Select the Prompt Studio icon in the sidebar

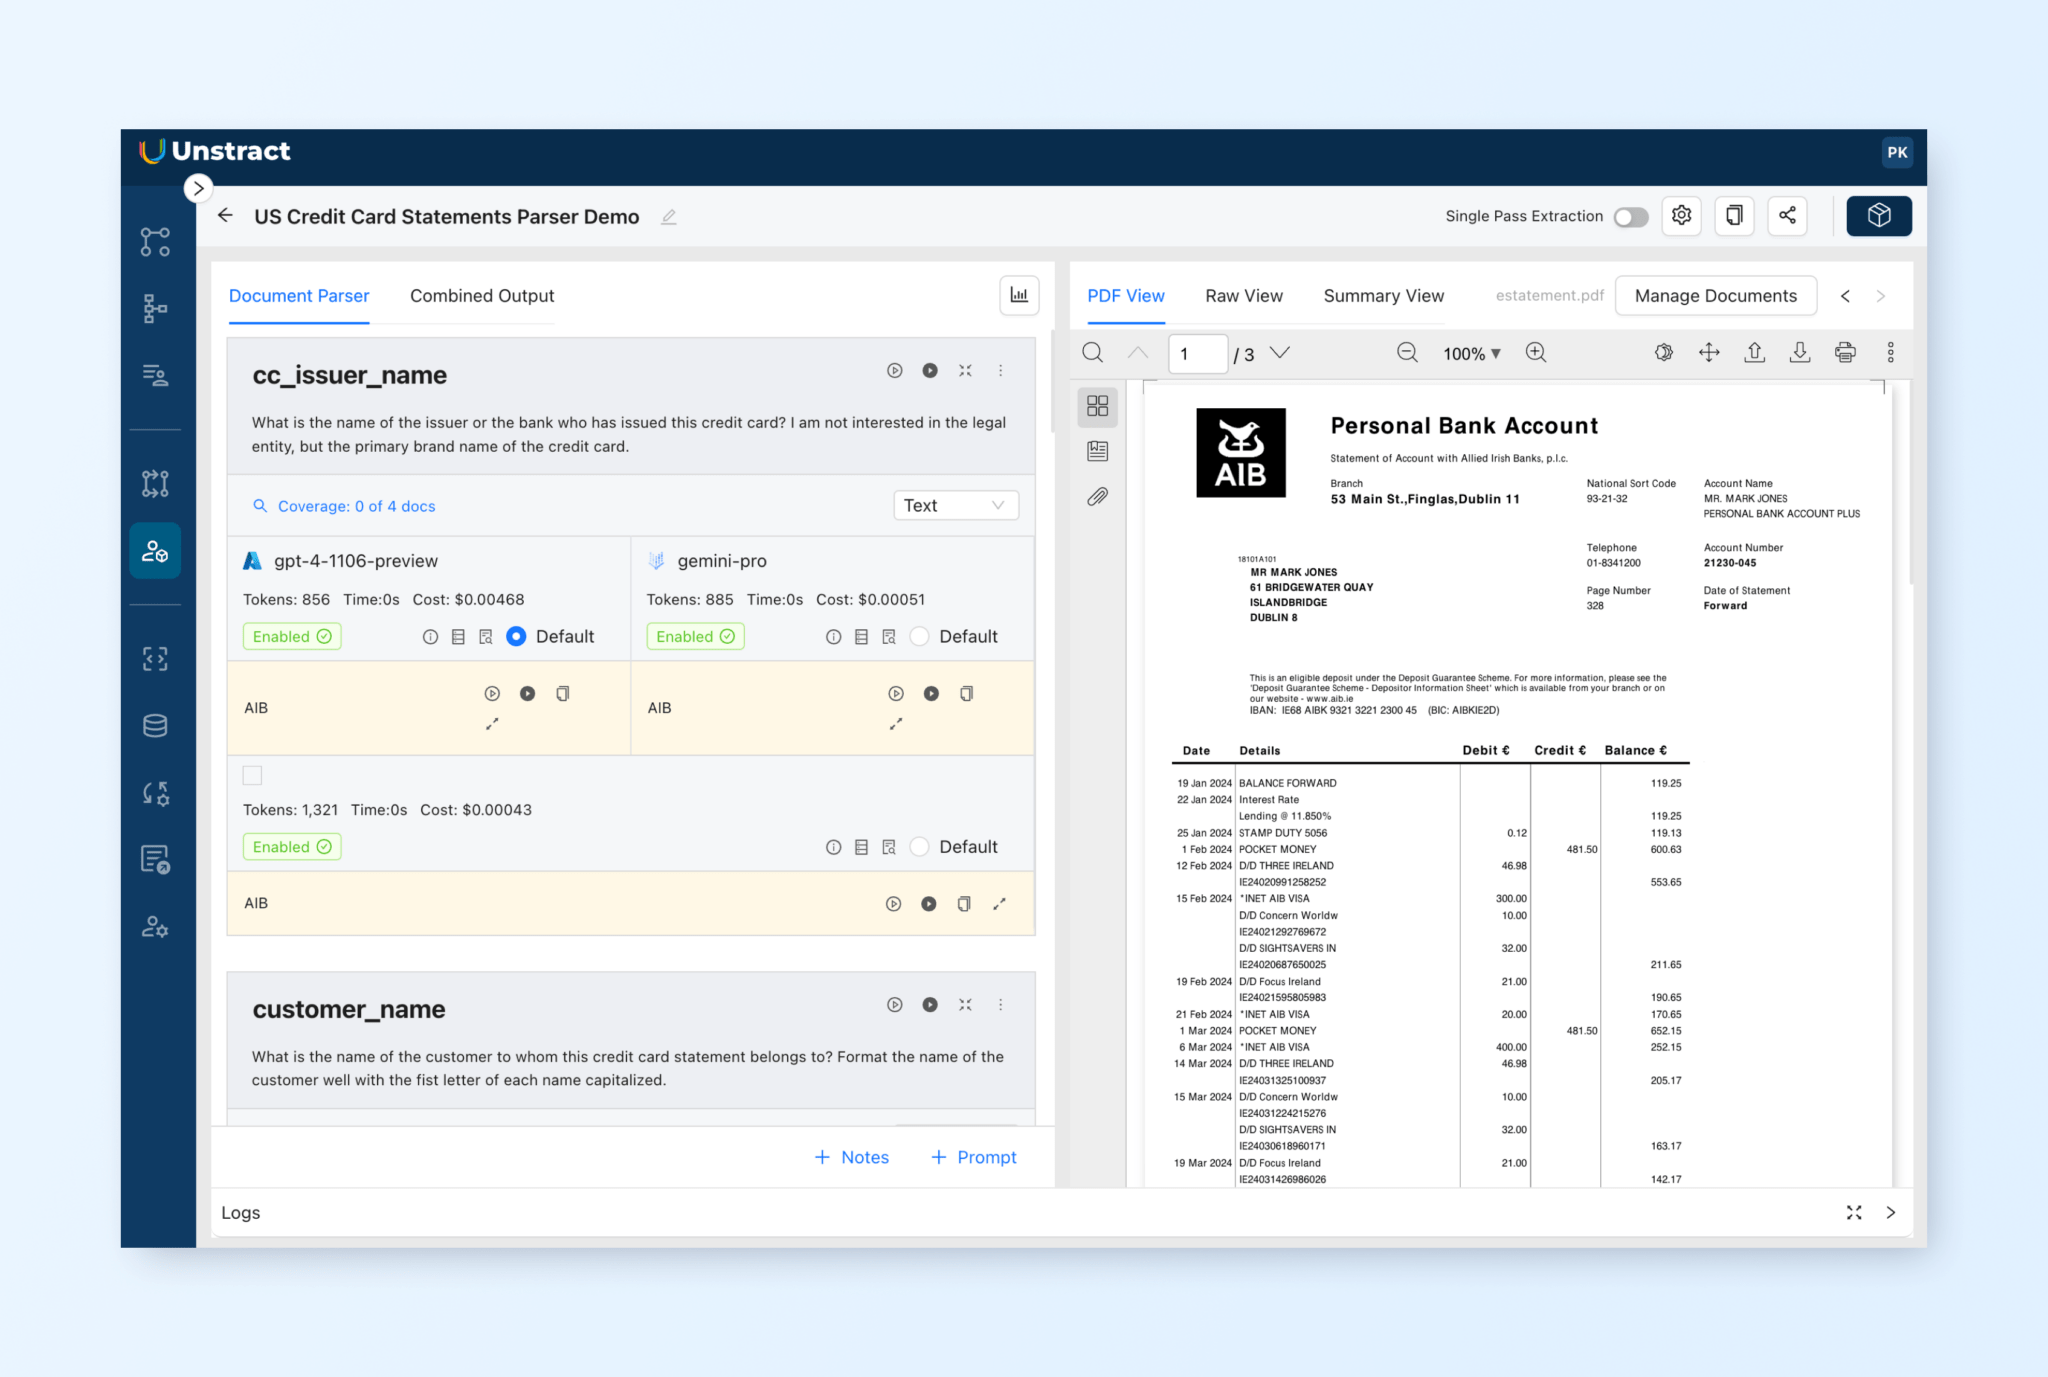tap(155, 550)
